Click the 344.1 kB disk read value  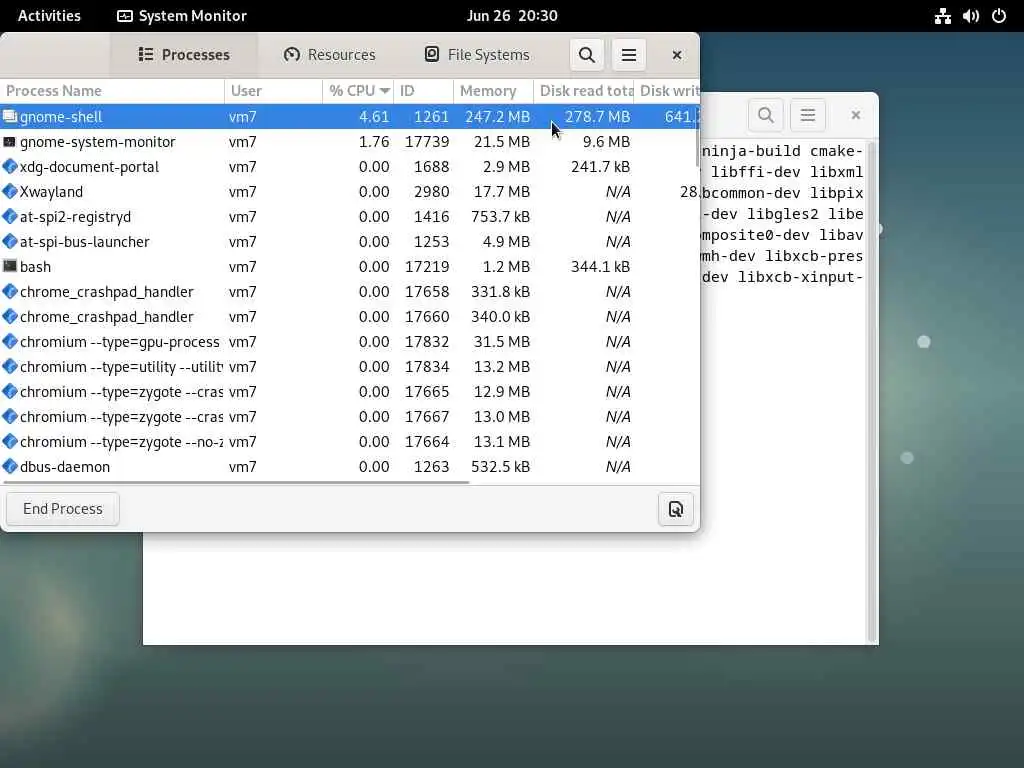point(601,266)
